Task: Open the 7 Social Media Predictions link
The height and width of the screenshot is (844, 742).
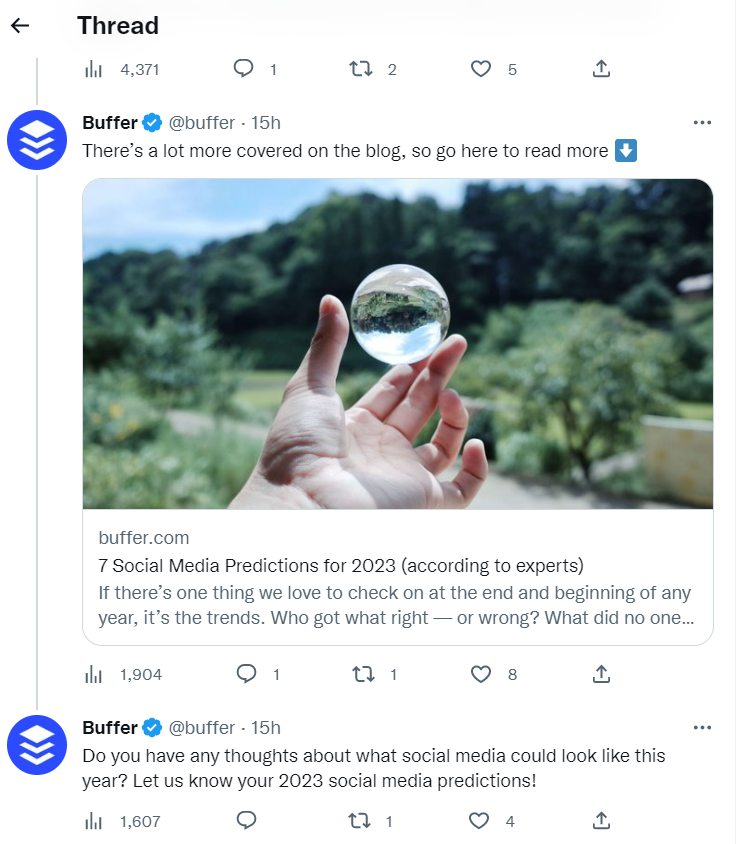Action: [x=341, y=565]
